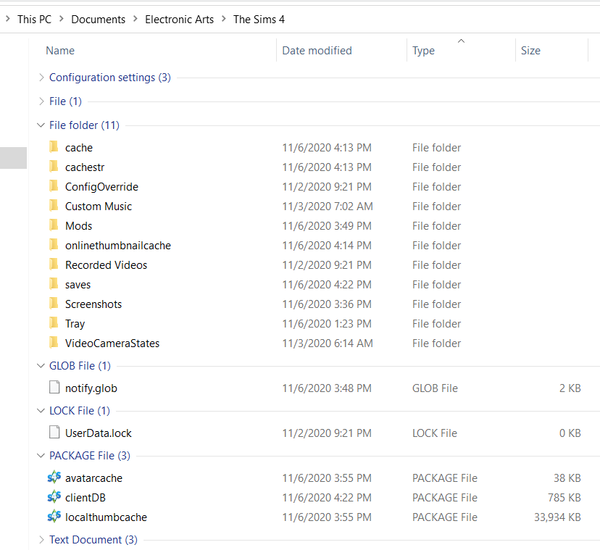Expand the Configuration settings group

[x=41, y=78]
